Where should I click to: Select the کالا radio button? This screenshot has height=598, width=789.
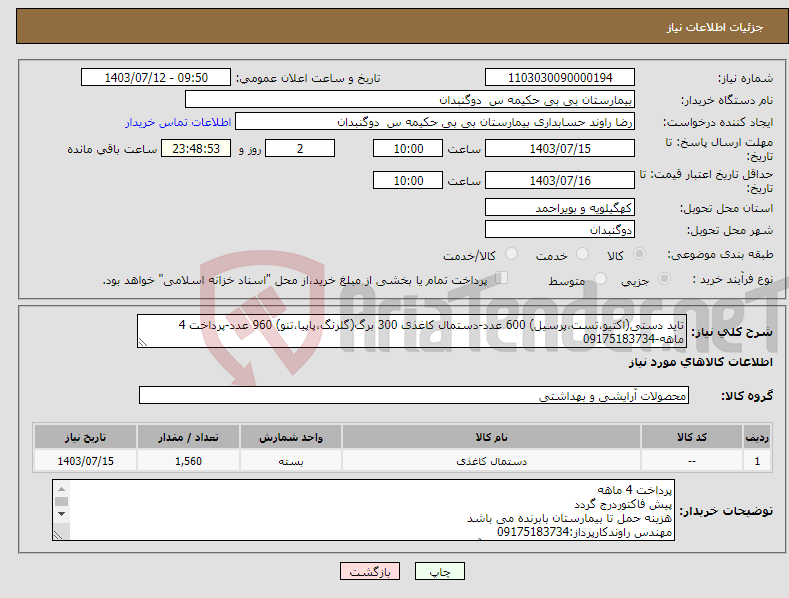point(639,254)
